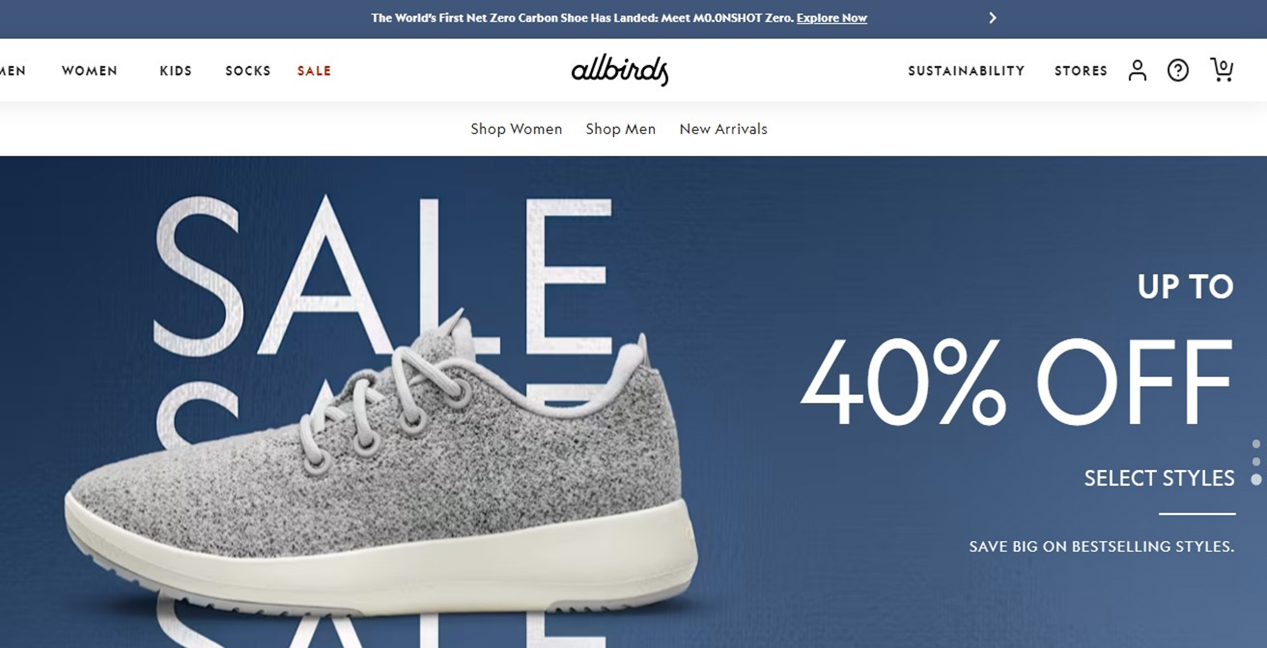Open the red Sale menu item
The image size is (1267, 648).
tap(314, 71)
